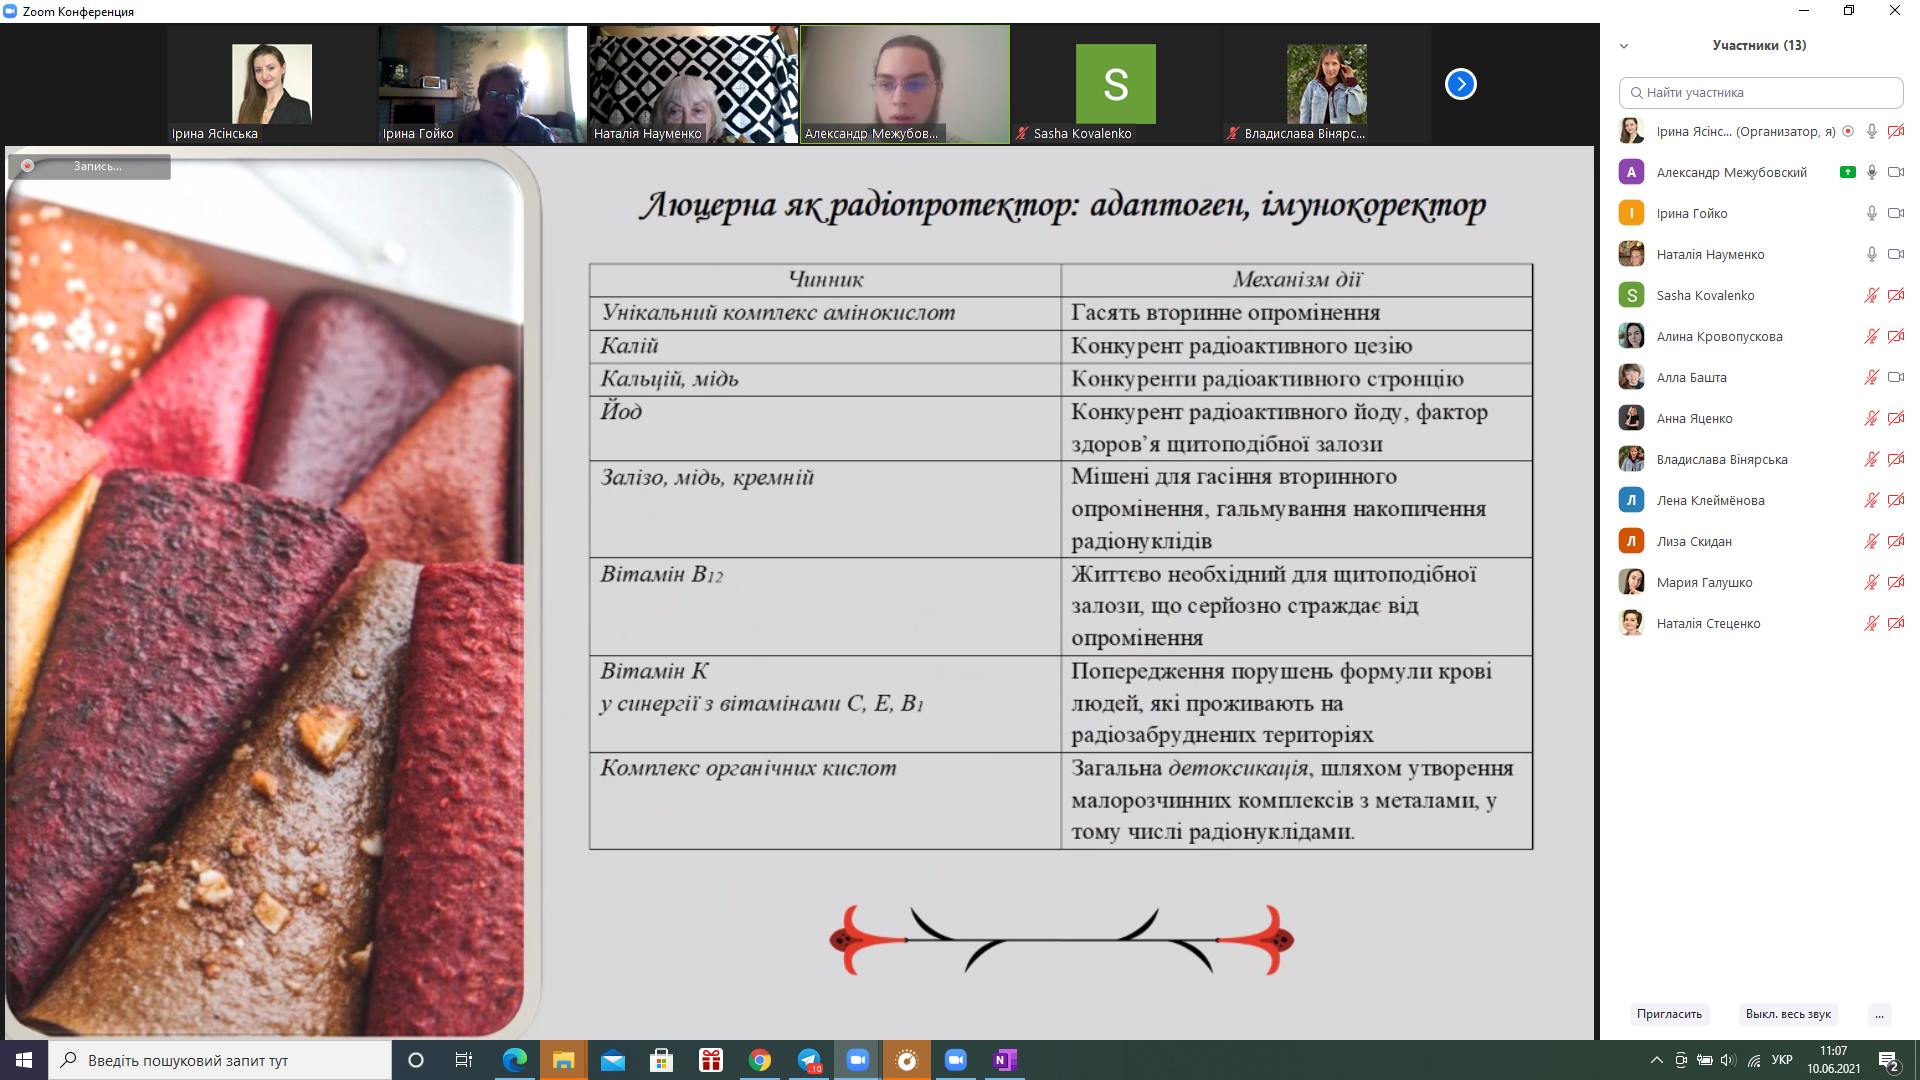
Task: Unmute the microphone for Sasha Kovalenko
Action: click(x=1871, y=295)
